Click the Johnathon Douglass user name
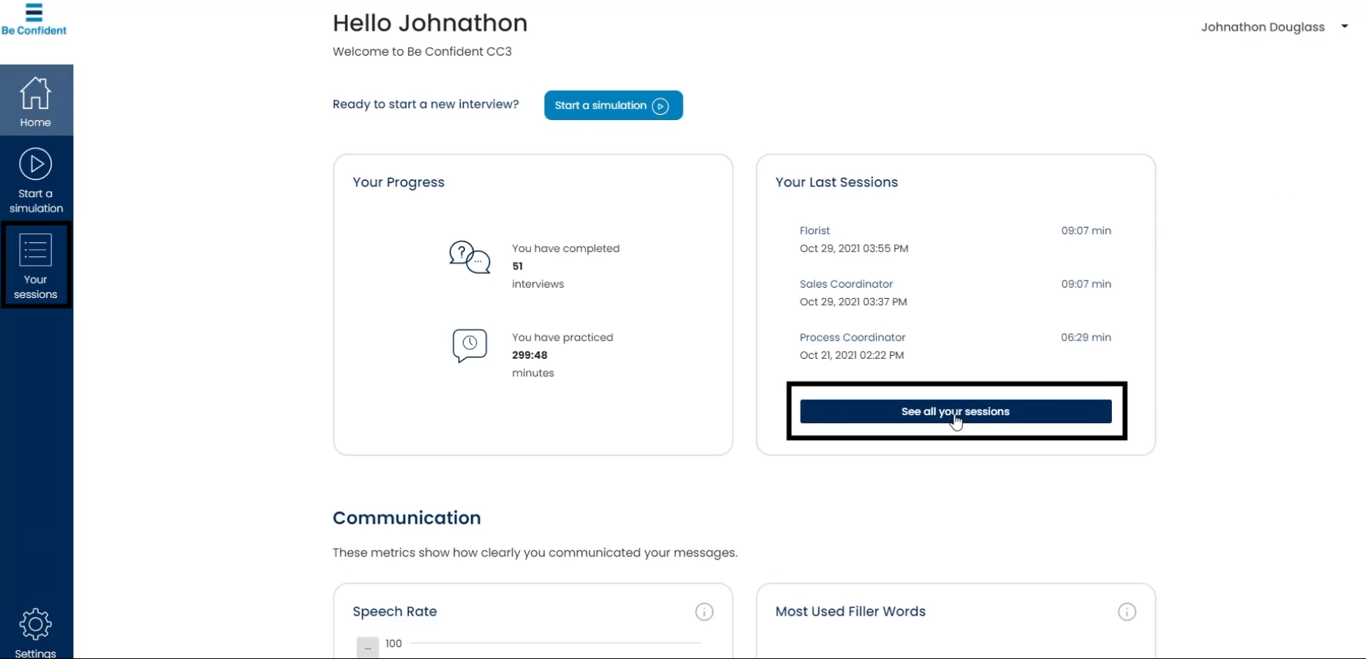This screenshot has width=1366, height=659. pyautogui.click(x=1262, y=27)
